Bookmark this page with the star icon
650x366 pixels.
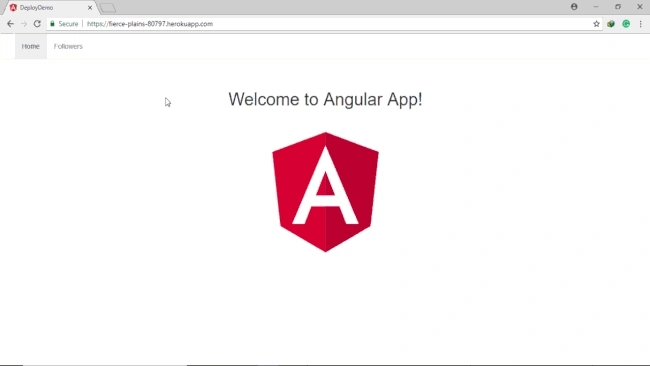[x=596, y=24]
